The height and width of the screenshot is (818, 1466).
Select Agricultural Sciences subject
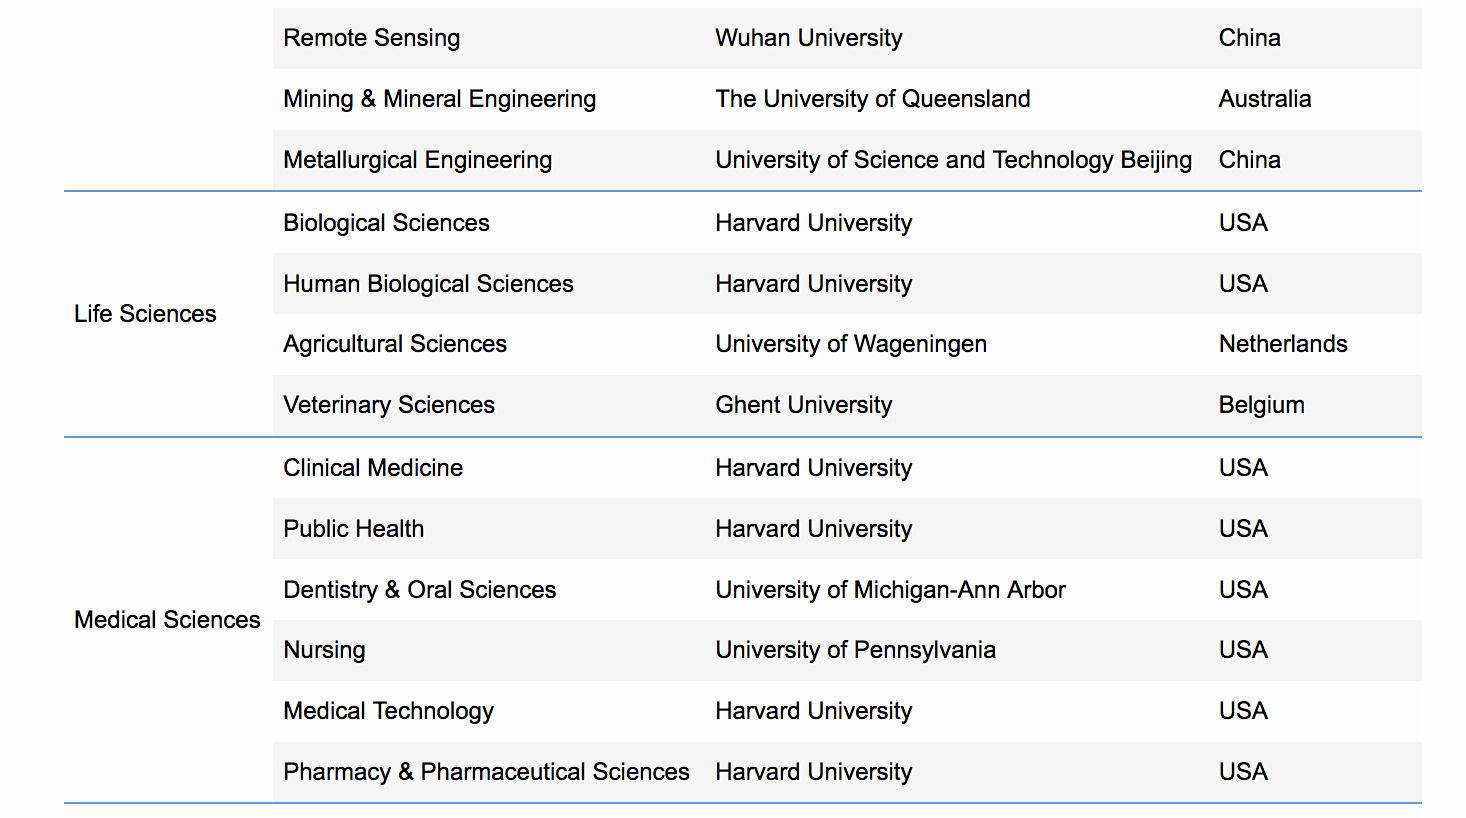click(395, 344)
